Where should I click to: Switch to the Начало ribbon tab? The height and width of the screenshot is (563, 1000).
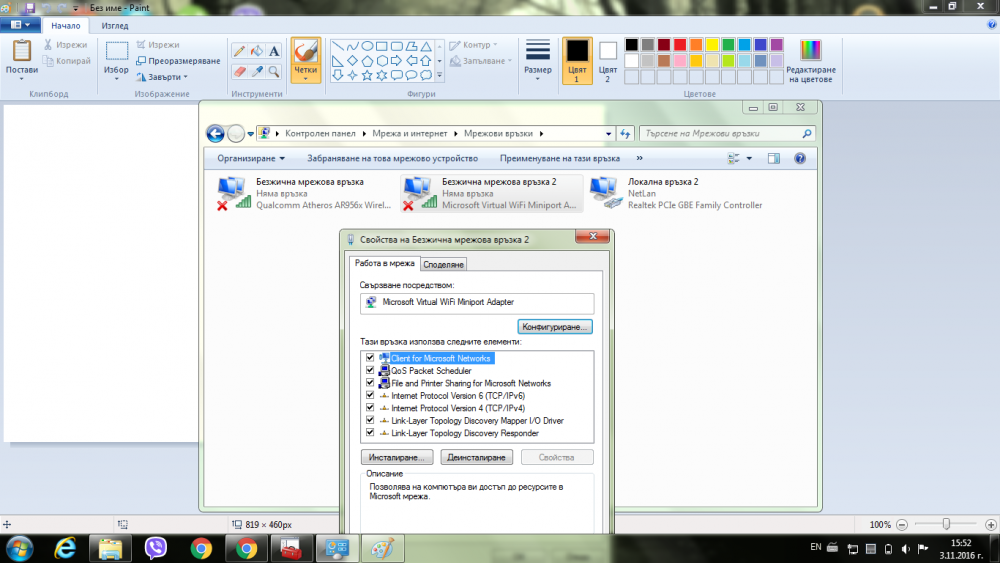click(x=66, y=26)
